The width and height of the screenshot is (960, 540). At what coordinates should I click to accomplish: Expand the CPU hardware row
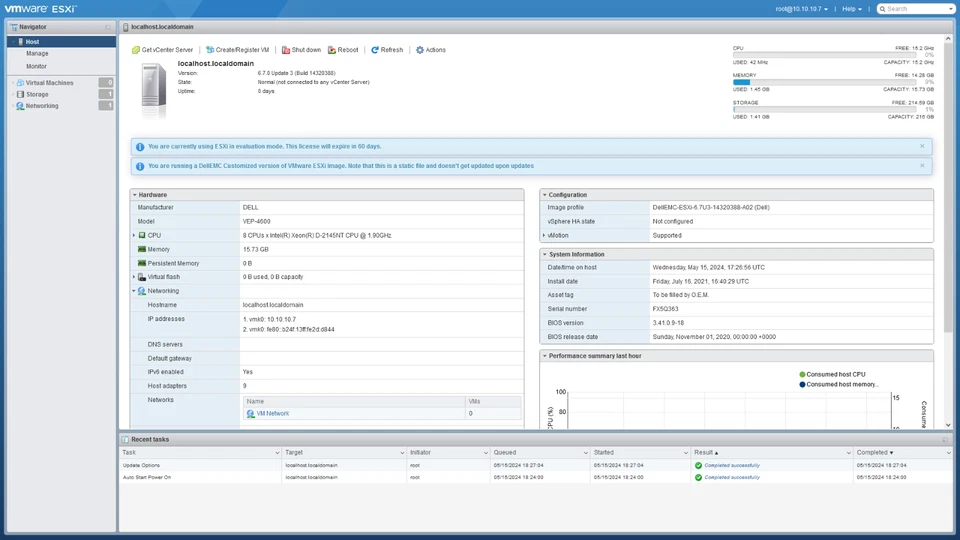coord(134,236)
